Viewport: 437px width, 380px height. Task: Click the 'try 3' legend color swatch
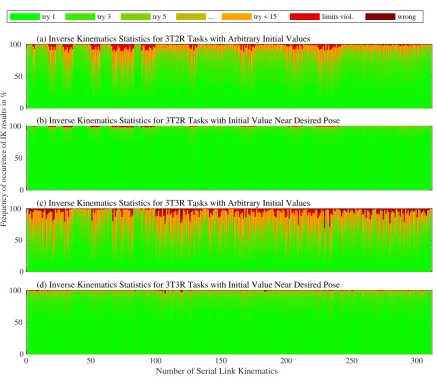[x=80, y=16]
